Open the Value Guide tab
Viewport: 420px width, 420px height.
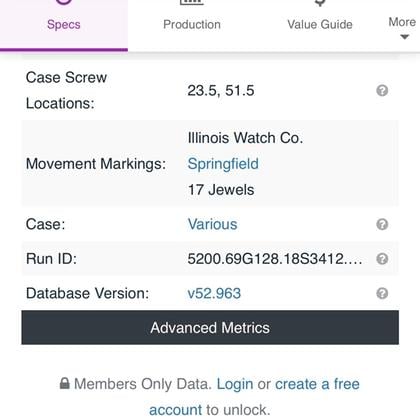[320, 25]
